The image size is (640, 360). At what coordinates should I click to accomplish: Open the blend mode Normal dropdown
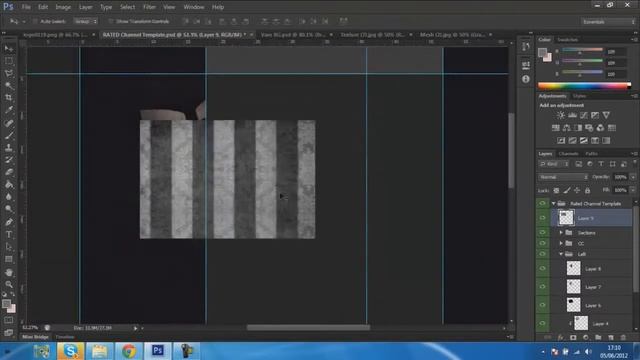click(x=563, y=177)
